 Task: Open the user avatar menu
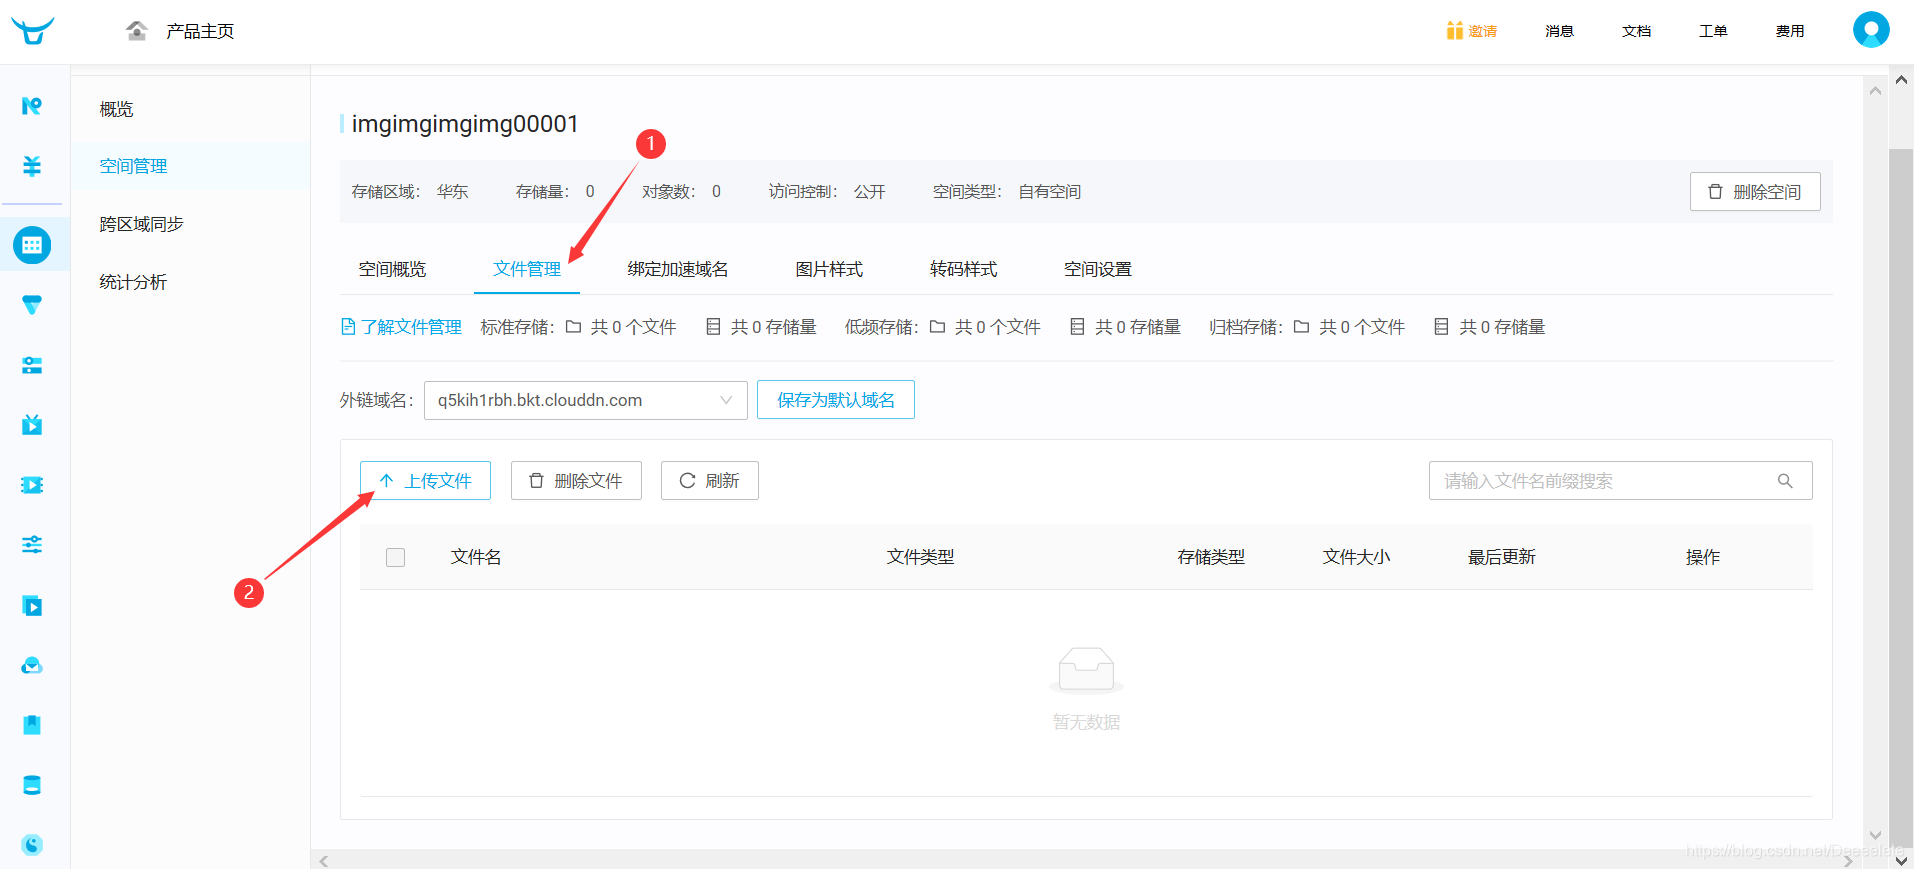pyautogui.click(x=1871, y=30)
